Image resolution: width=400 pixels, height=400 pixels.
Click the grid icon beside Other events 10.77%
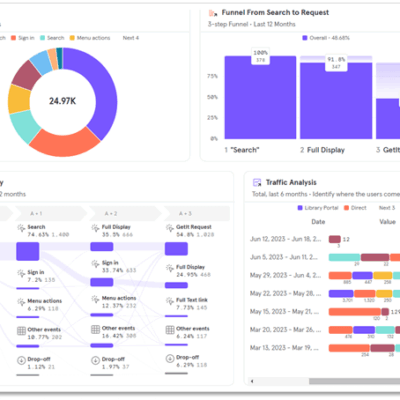tap(21, 331)
